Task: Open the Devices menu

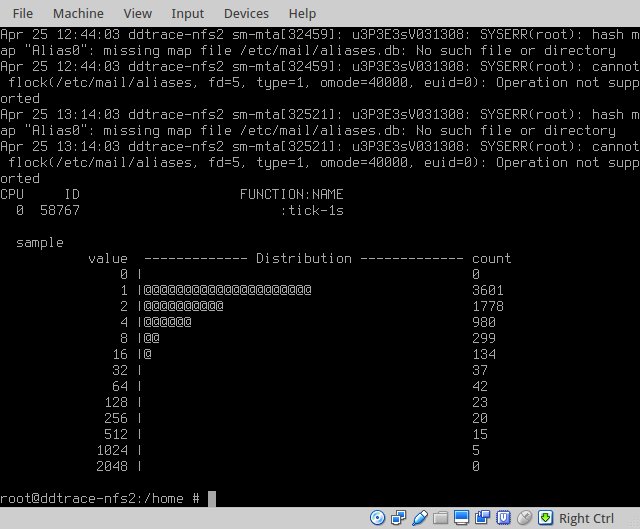Action: click(x=246, y=13)
